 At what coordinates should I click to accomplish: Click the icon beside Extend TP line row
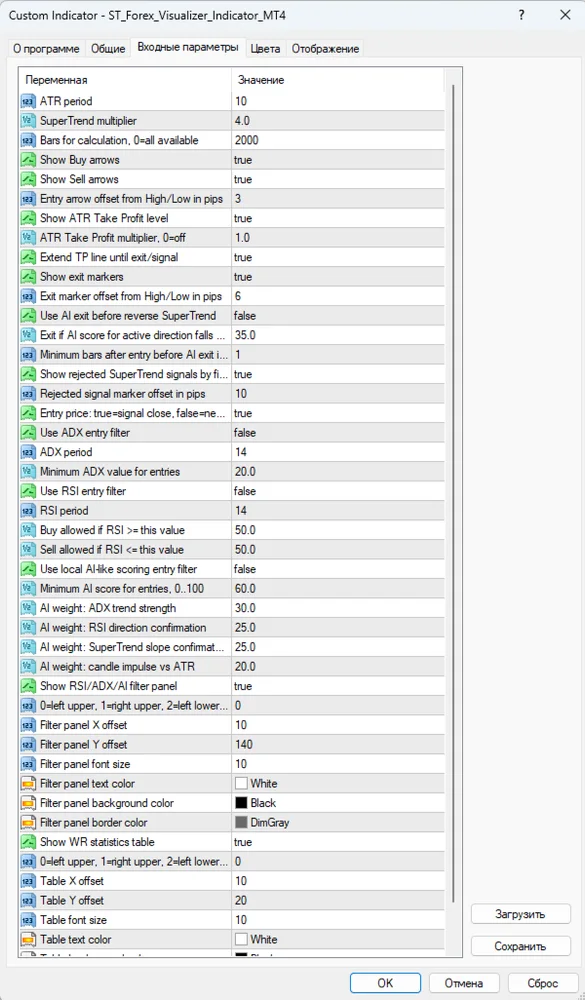(x=28, y=257)
